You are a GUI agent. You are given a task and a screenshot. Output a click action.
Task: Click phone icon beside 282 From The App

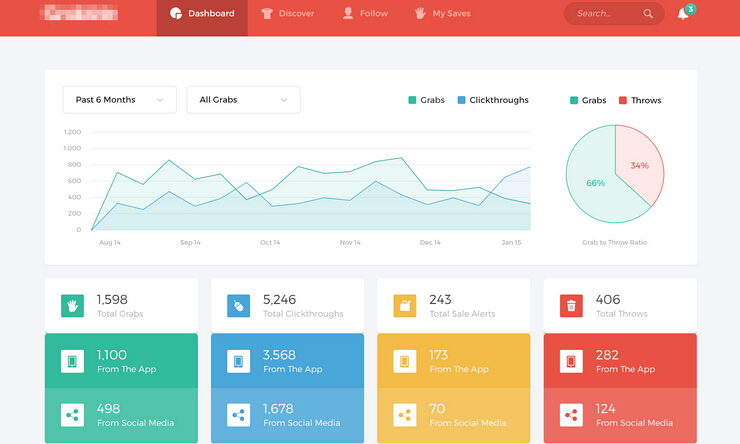coord(571,361)
